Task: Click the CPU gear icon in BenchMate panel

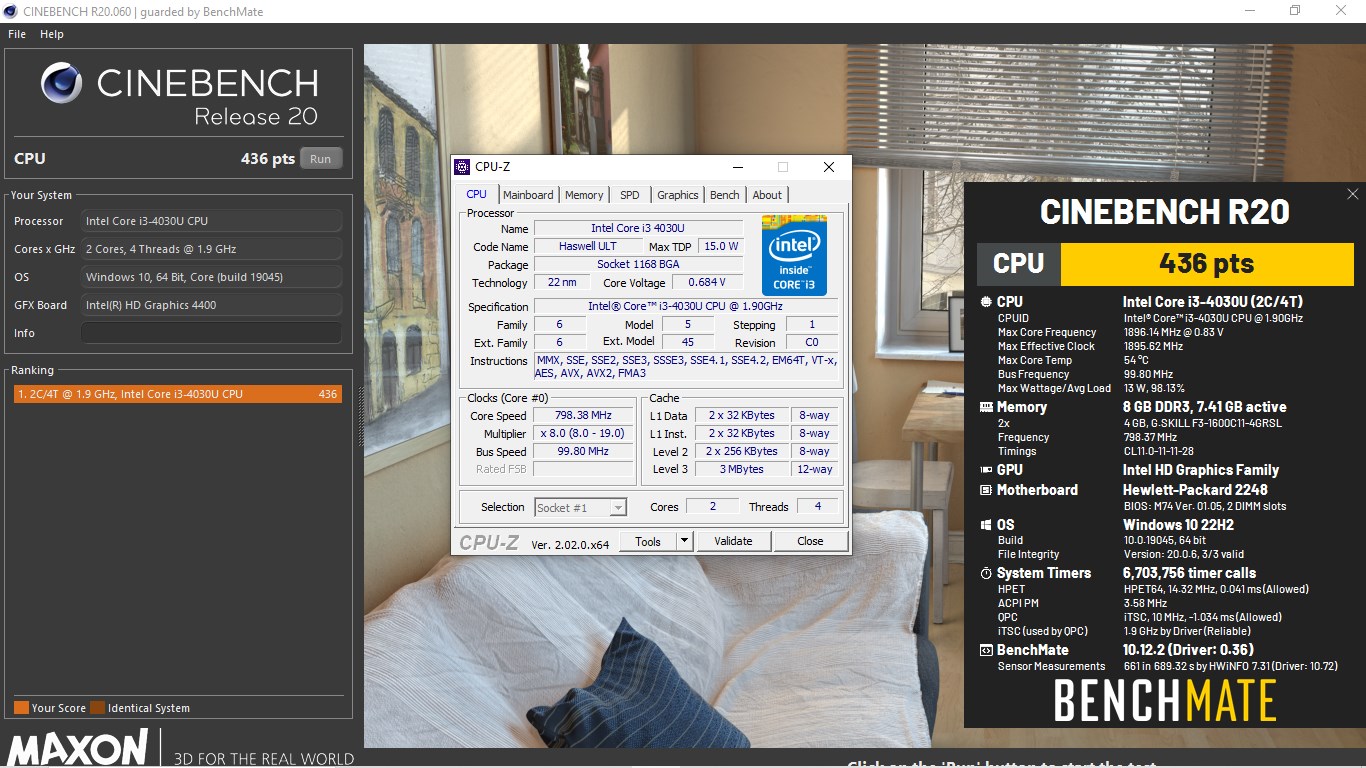Action: coord(986,301)
